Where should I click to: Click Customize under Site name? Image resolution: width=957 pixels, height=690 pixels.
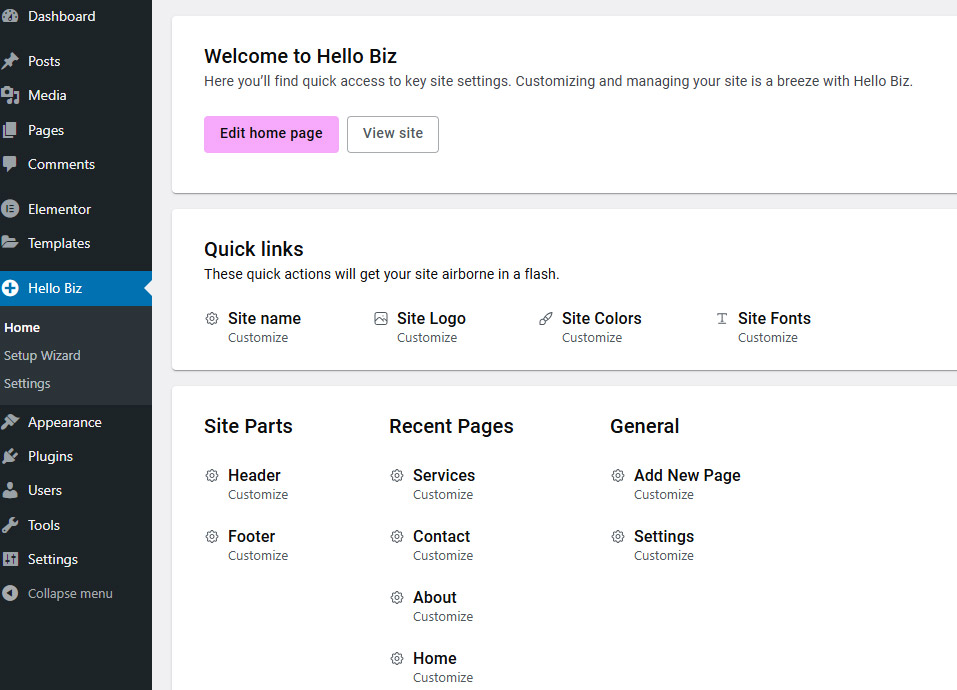click(x=258, y=337)
